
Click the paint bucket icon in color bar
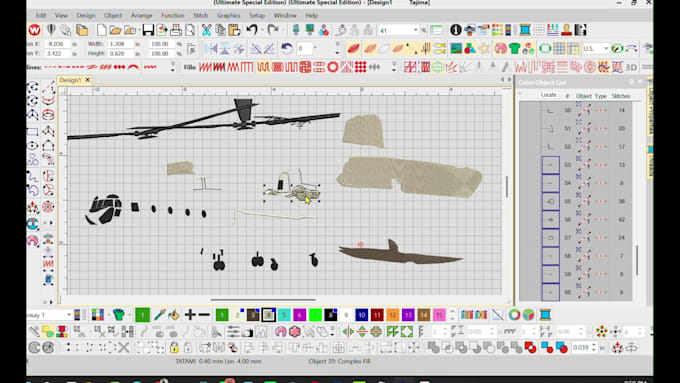(174, 315)
